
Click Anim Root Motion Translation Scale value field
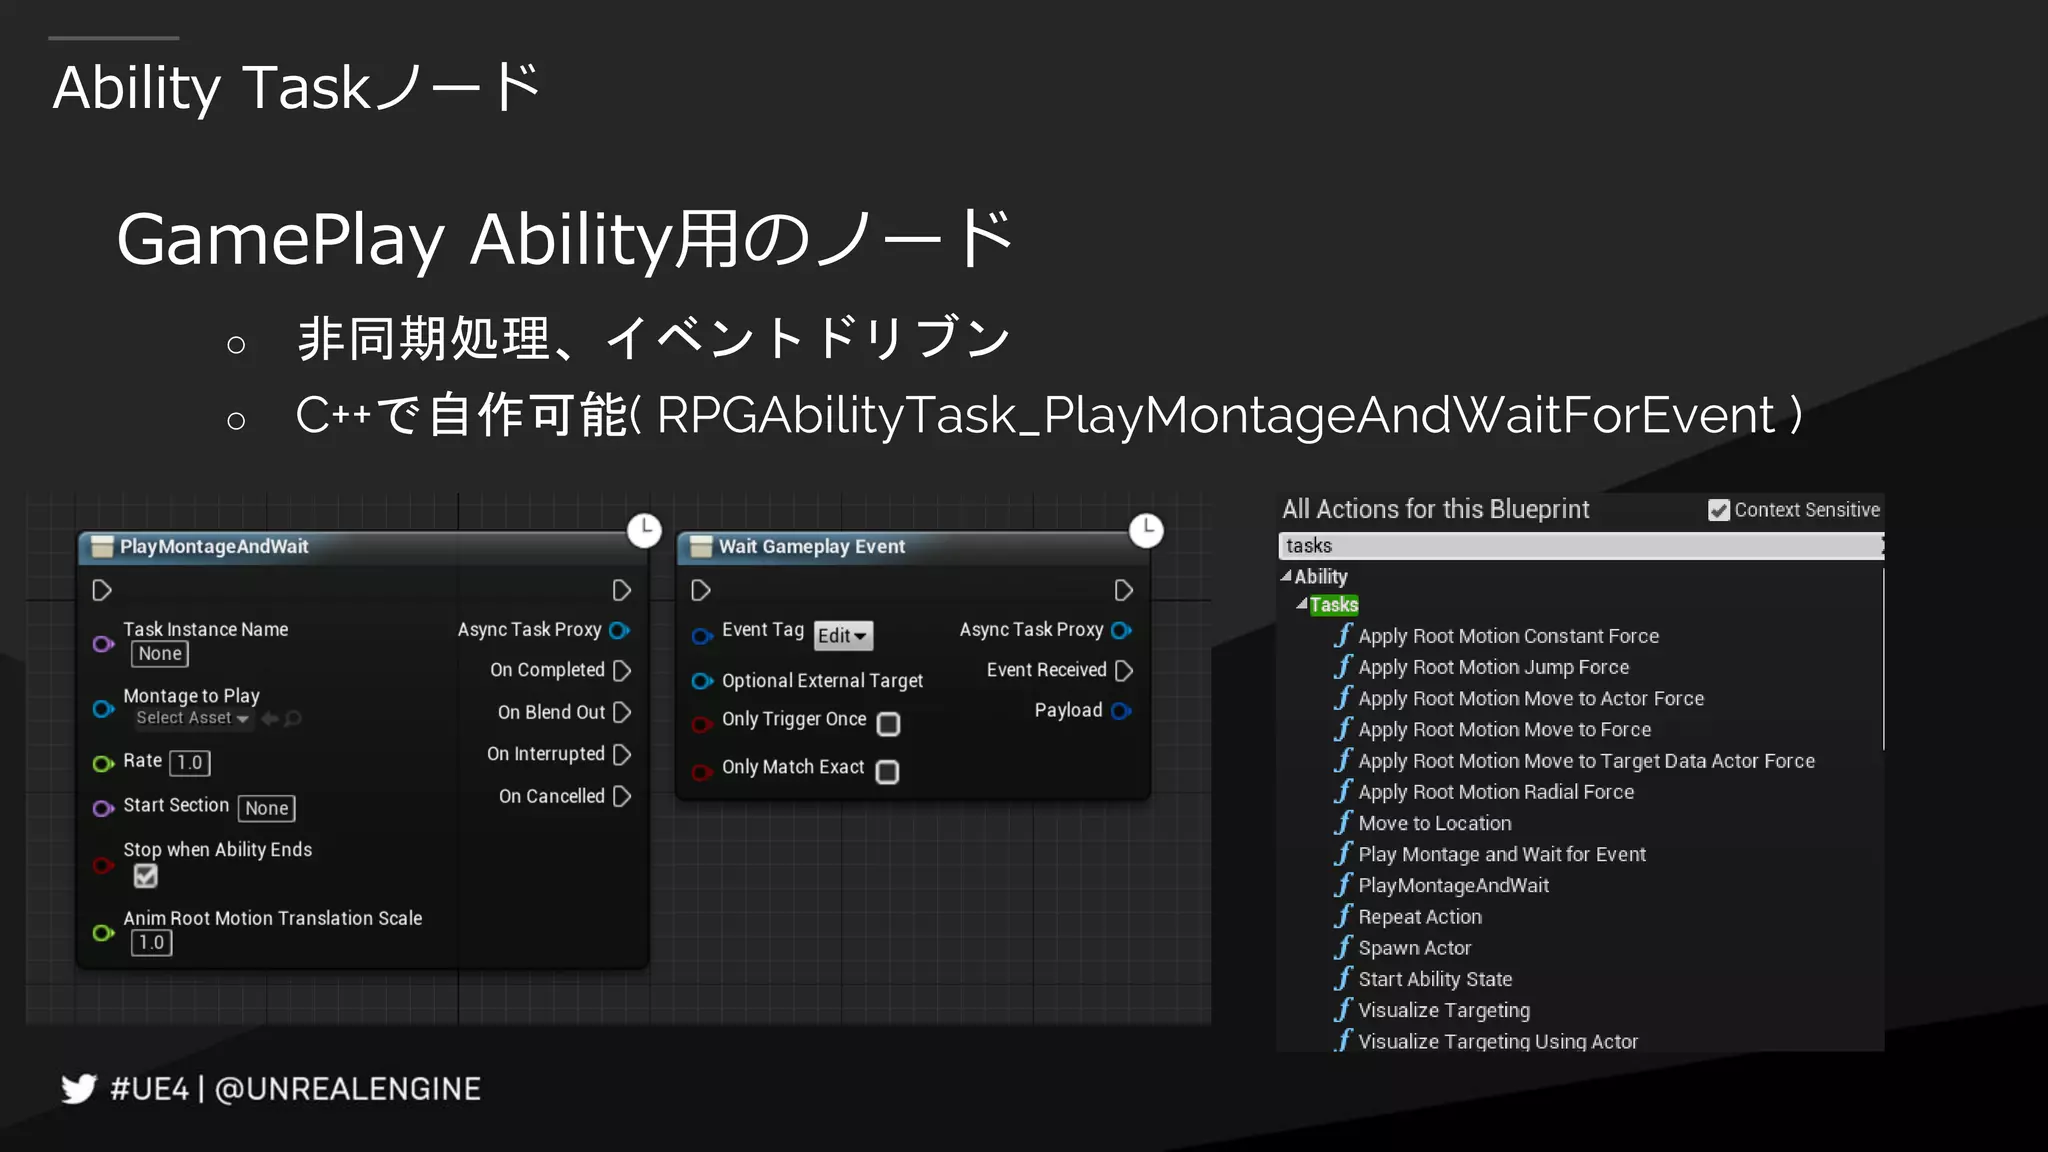pyautogui.click(x=152, y=942)
